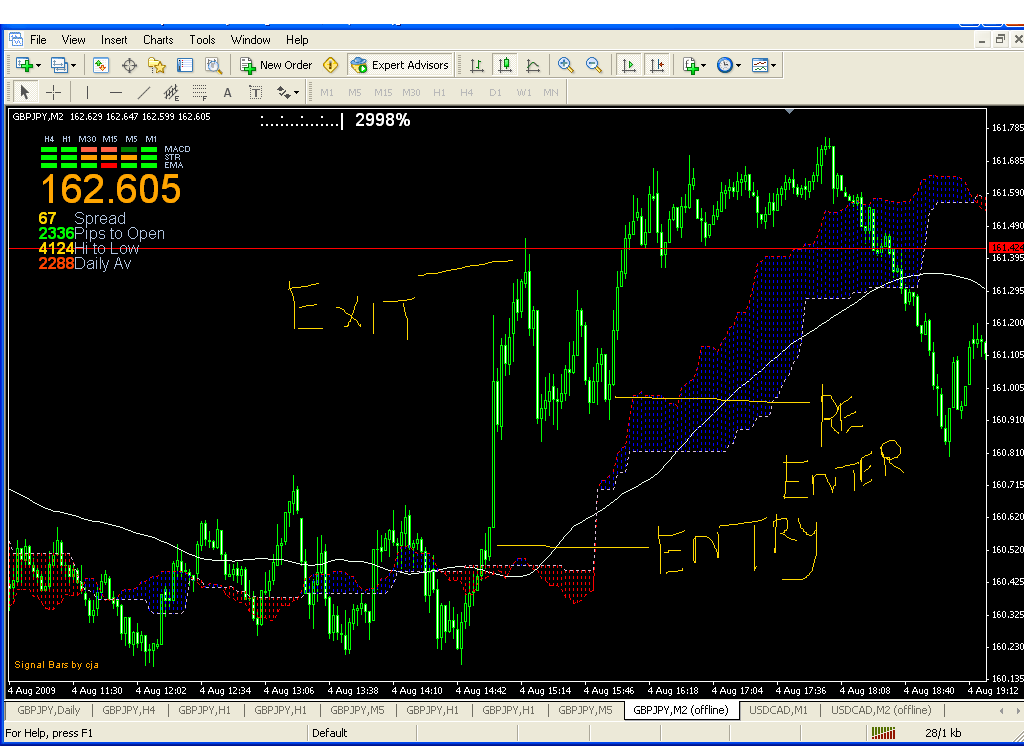The image size is (1032, 746).
Task: Open the Market Watch panel icon
Action: coord(101,65)
